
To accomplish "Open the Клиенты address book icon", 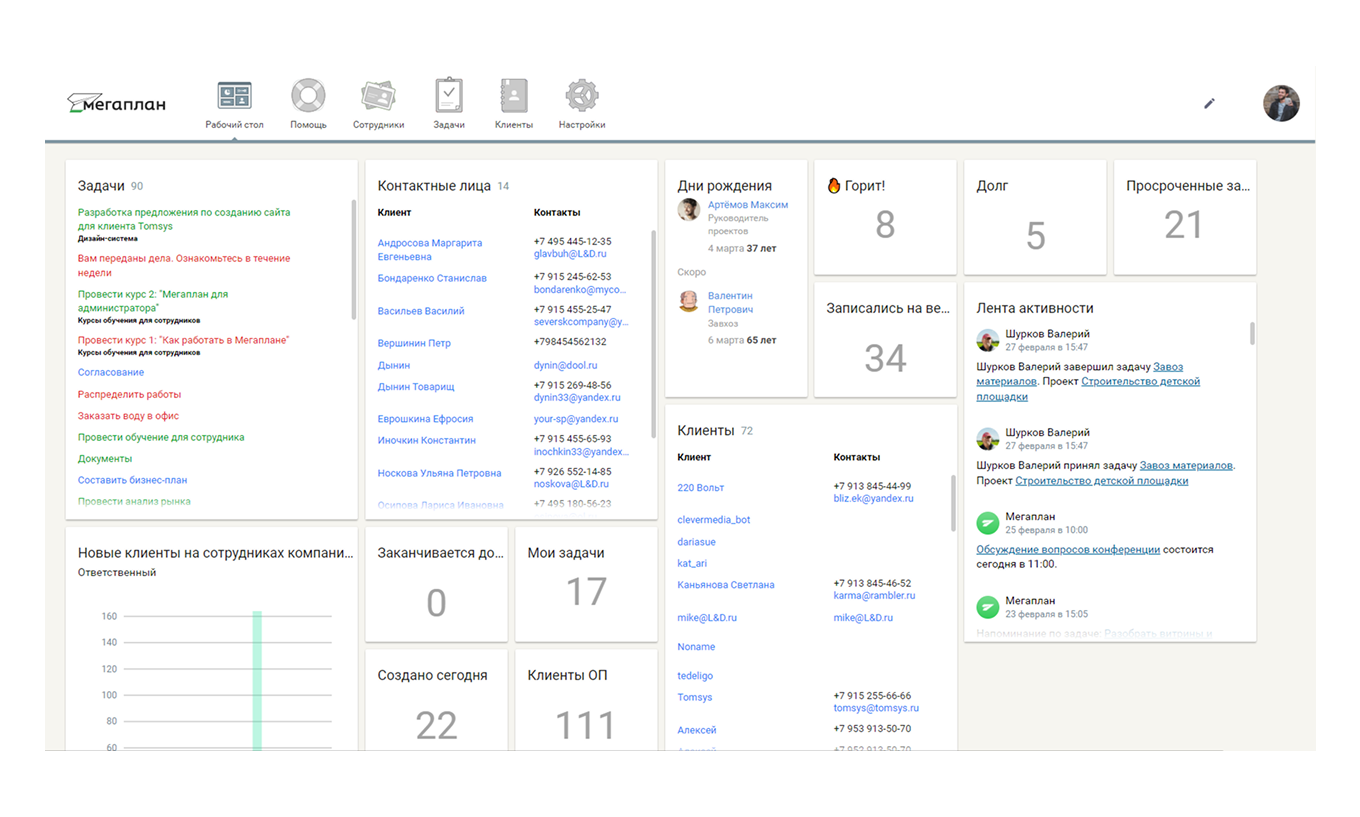I will click(x=513, y=97).
